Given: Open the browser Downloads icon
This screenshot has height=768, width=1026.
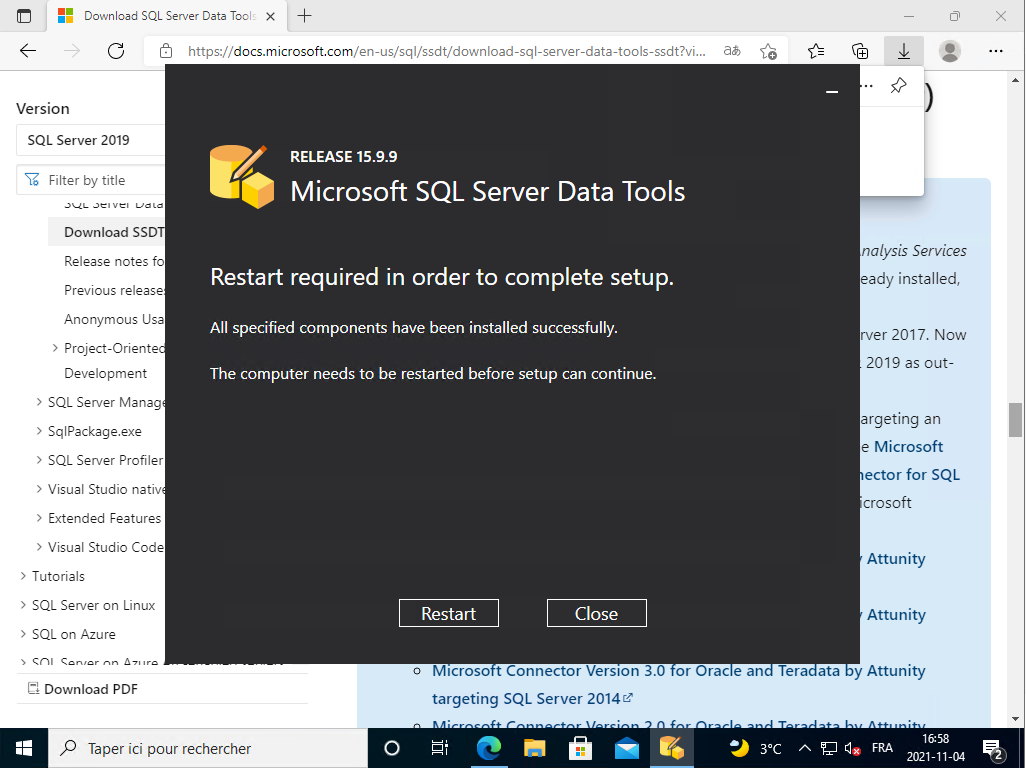Looking at the screenshot, I should coord(903,51).
